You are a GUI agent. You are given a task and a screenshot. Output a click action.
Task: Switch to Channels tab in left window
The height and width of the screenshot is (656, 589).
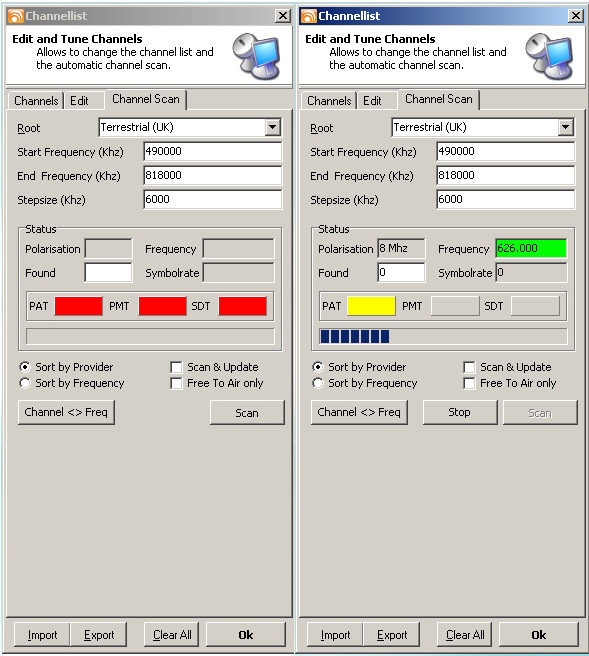pos(36,101)
